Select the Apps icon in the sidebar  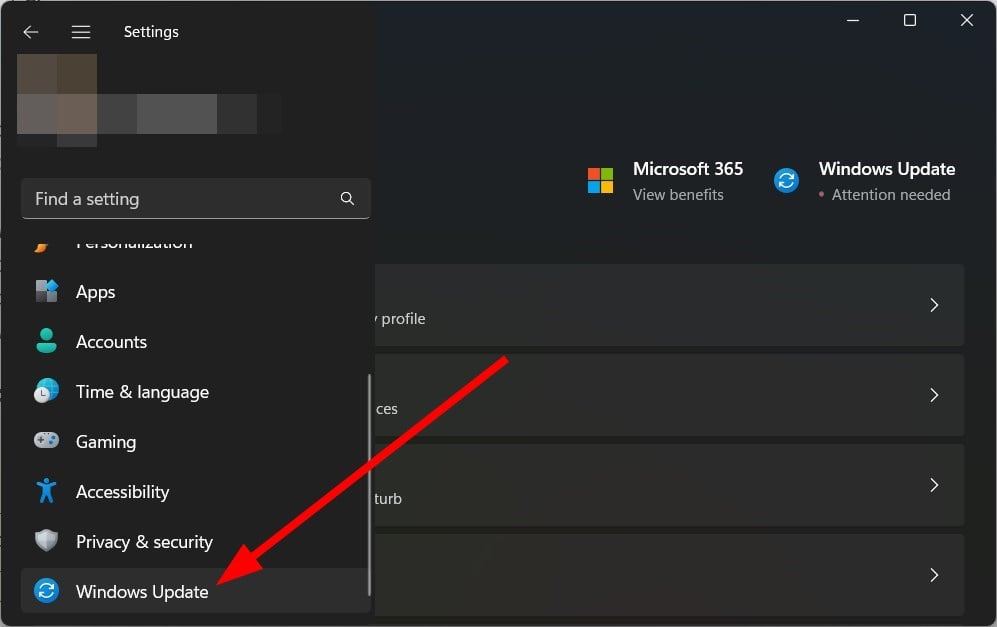46,291
